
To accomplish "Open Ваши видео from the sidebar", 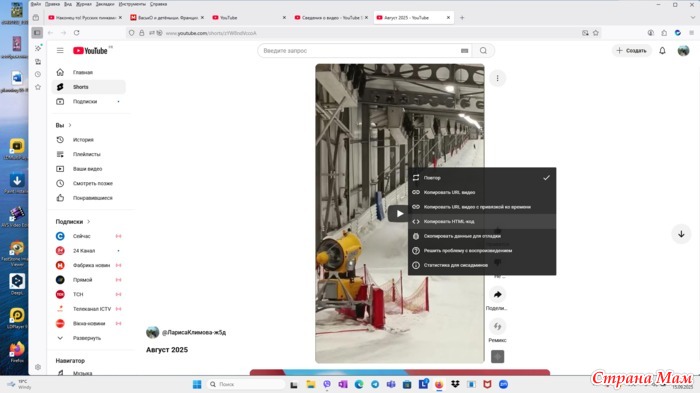I will point(88,169).
